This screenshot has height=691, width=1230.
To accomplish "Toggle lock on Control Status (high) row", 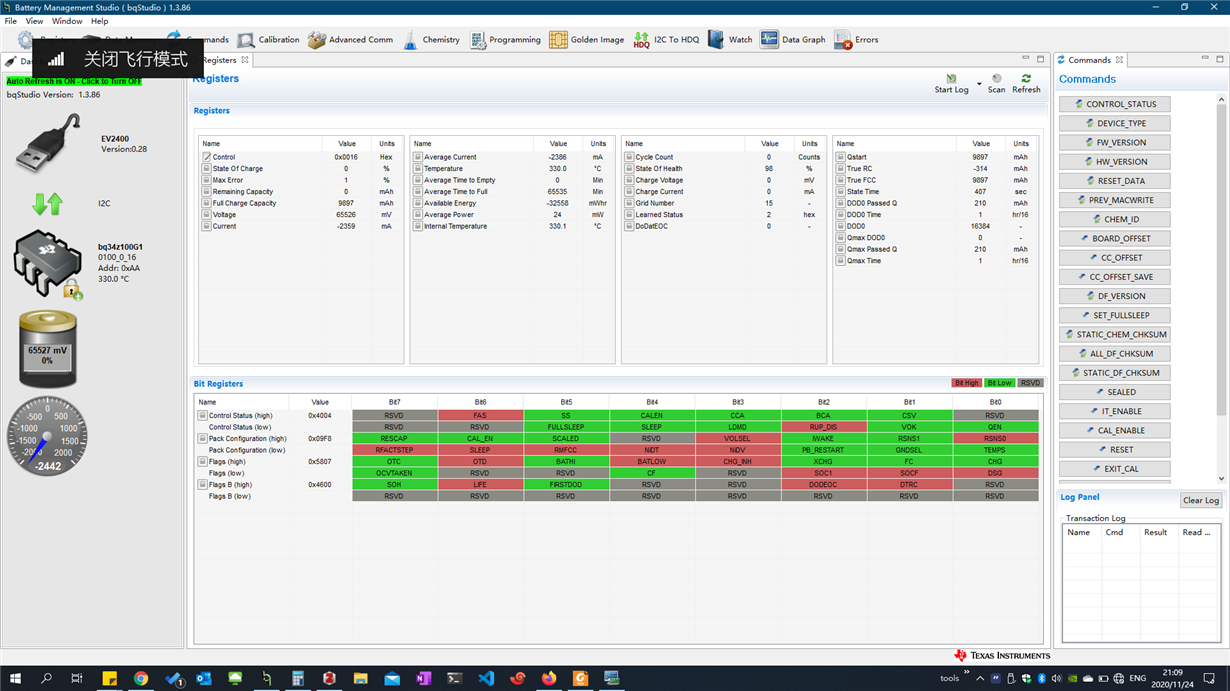I will click(202, 415).
